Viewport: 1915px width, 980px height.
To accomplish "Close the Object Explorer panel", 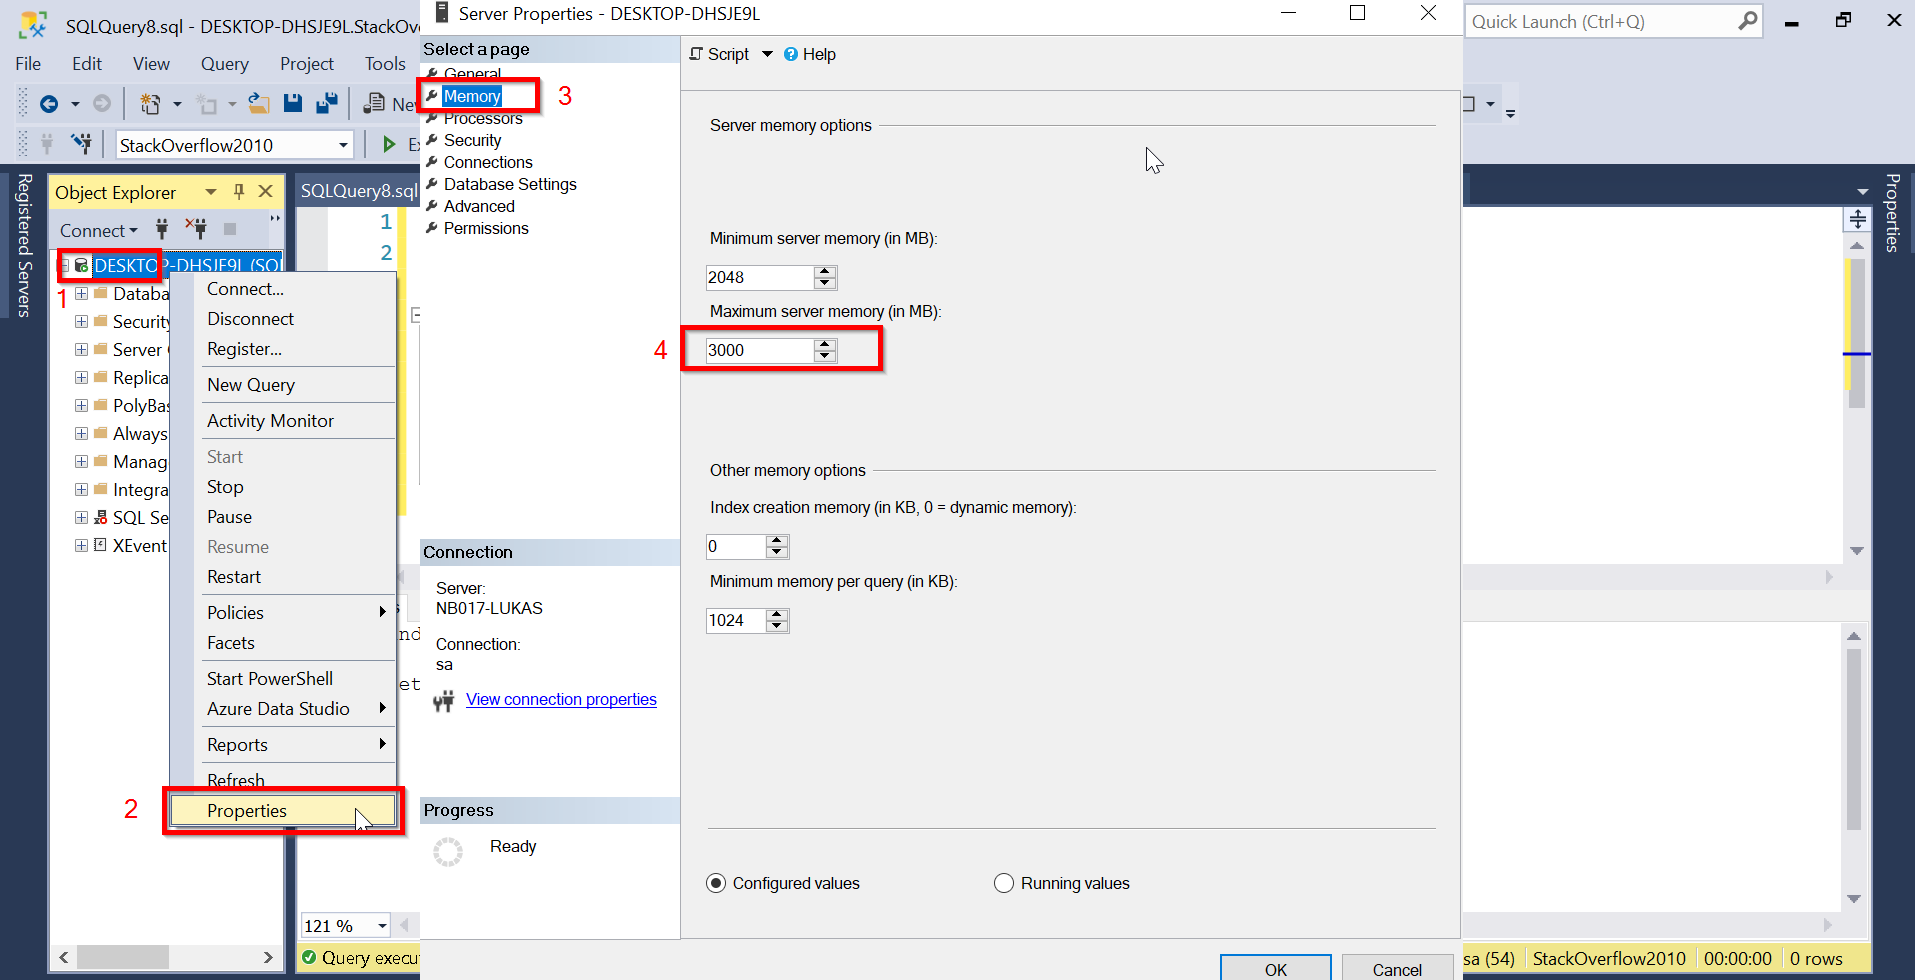I will [265, 191].
